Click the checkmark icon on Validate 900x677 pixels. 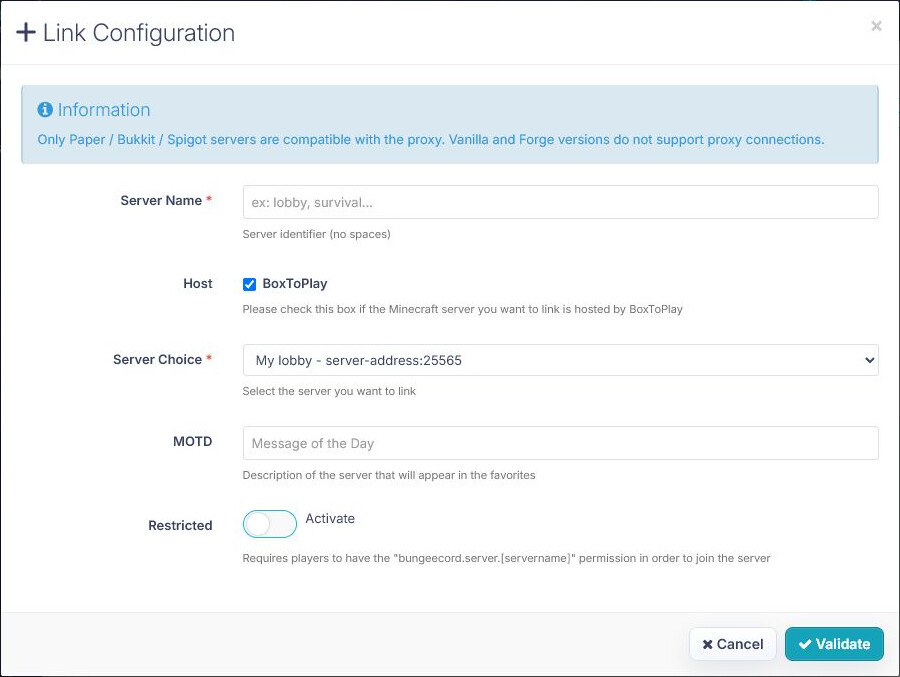pyautogui.click(x=805, y=644)
